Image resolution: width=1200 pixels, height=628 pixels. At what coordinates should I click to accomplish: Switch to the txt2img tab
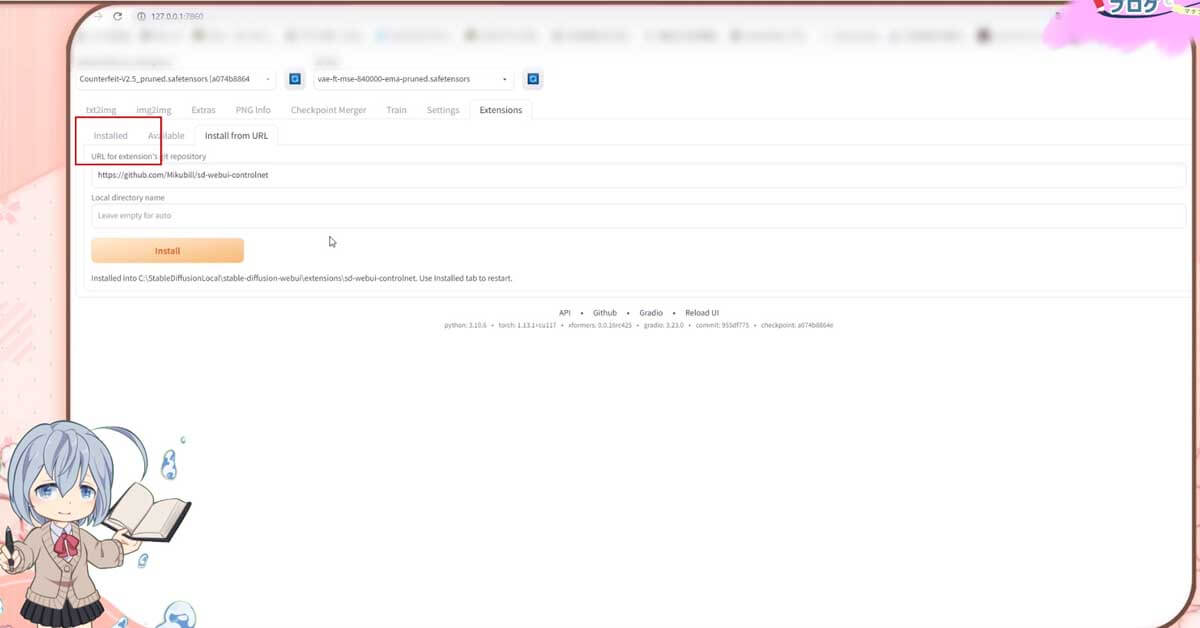pos(100,110)
